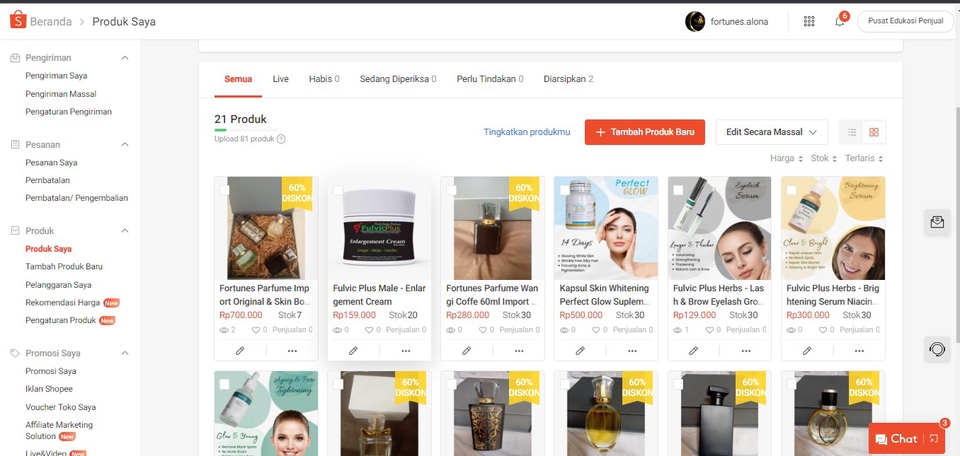Switch to Perlu Tindakan tab
Screen dimensions: 960x456
[x=490, y=79]
